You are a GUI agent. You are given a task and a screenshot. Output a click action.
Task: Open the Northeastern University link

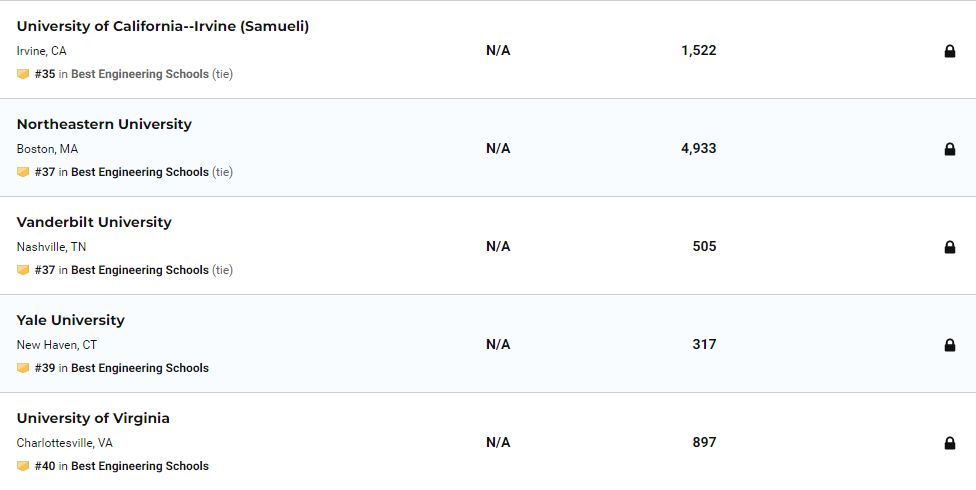click(104, 124)
